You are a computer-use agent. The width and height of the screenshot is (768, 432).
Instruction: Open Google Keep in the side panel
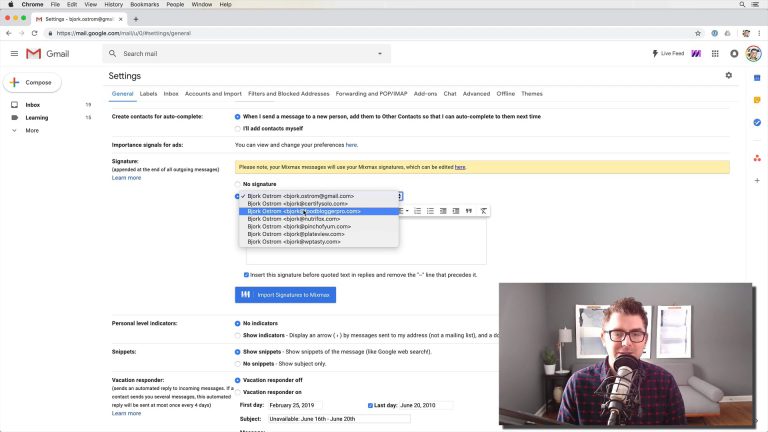click(757, 100)
